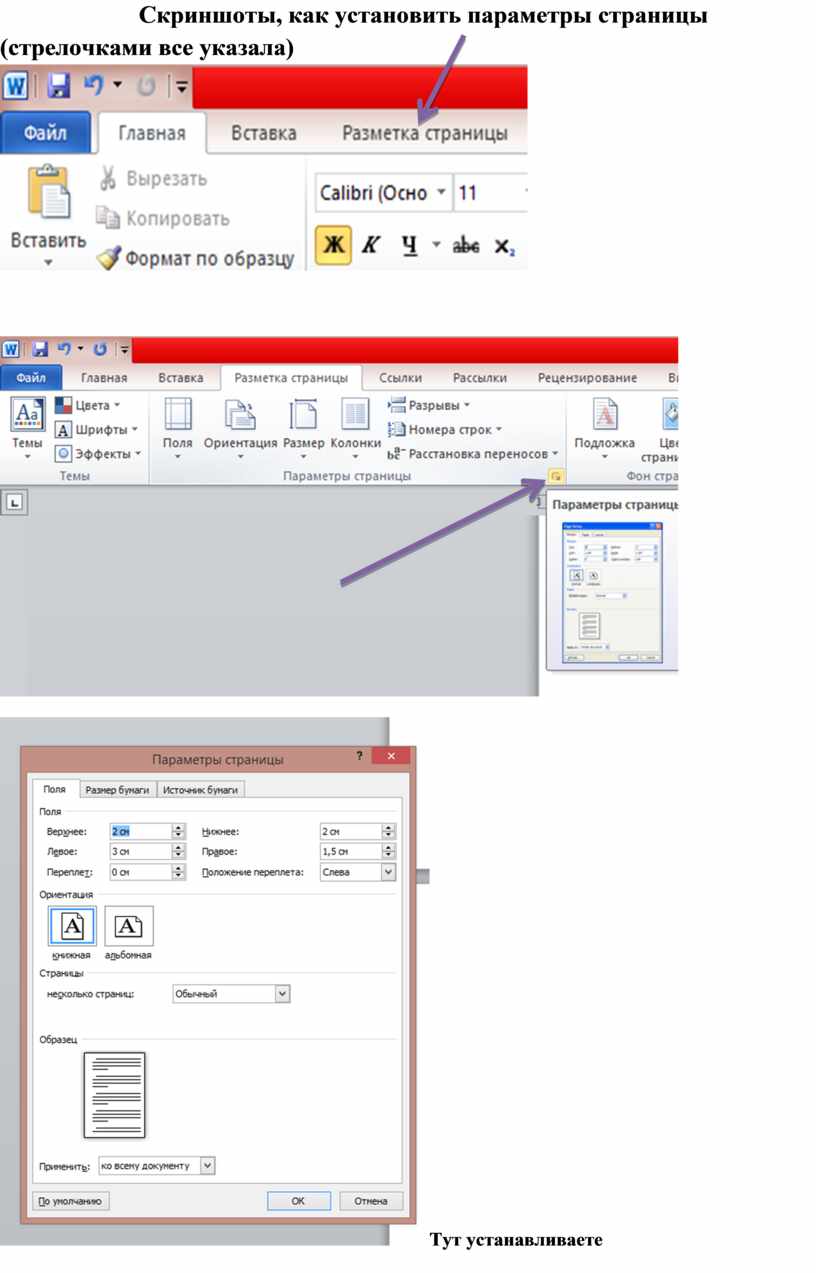The width and height of the screenshot is (816, 1273).
Task: Click the Format Painter brush icon
Action: 108,259
